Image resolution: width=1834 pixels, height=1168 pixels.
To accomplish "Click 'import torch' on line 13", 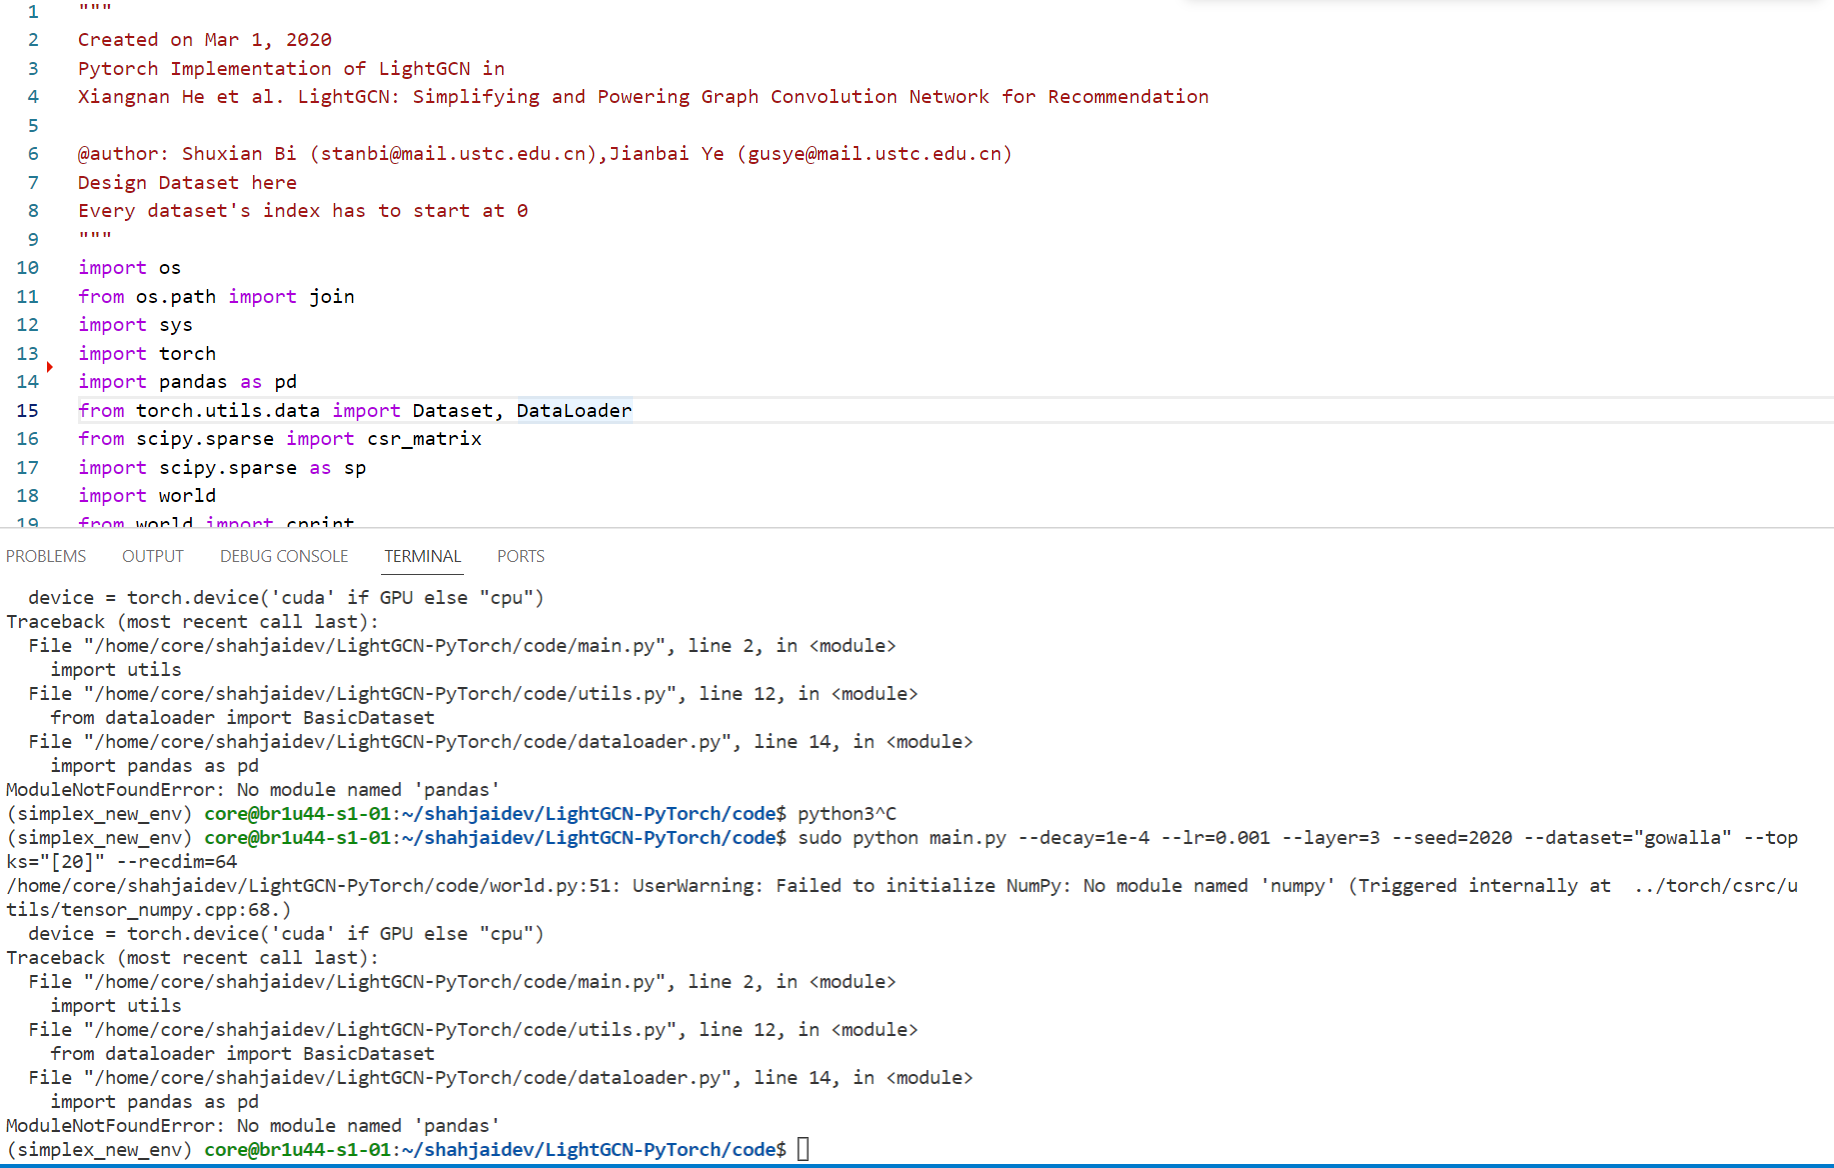I will [x=146, y=353].
